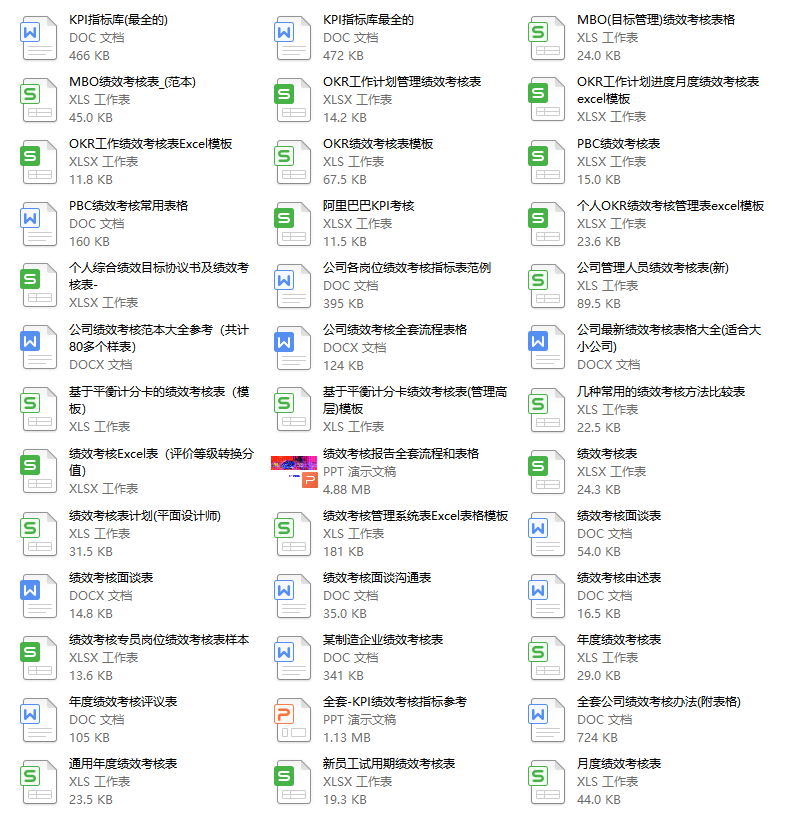This screenshot has width=793, height=817.
Task: Select file name "年度绩效考核评议表"
Action: (123, 702)
